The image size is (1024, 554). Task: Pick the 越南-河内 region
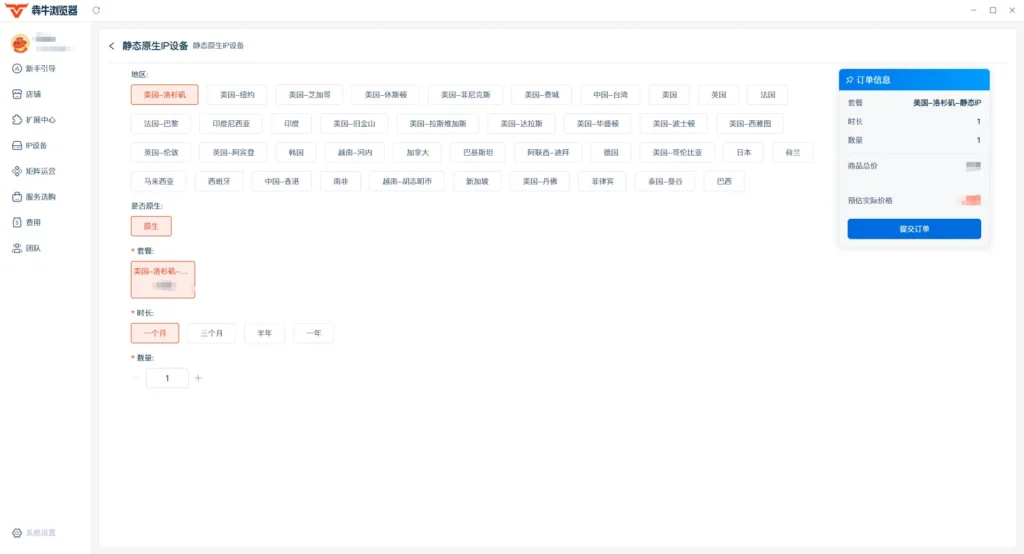click(x=355, y=152)
